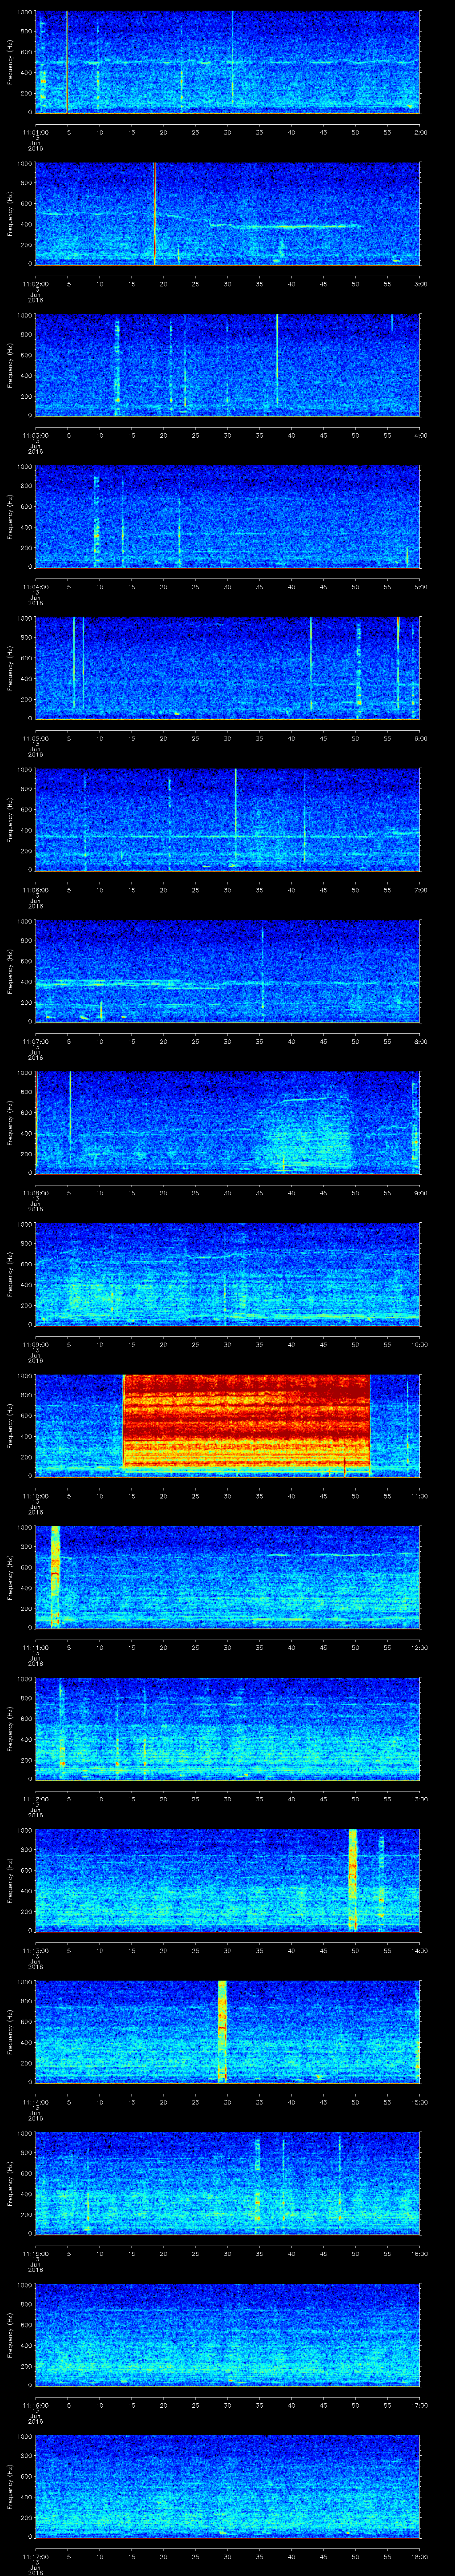This screenshot has width=455, height=2576.
Task: Open the spectrogram panel starting at 11:15:00
Action: [227, 2182]
